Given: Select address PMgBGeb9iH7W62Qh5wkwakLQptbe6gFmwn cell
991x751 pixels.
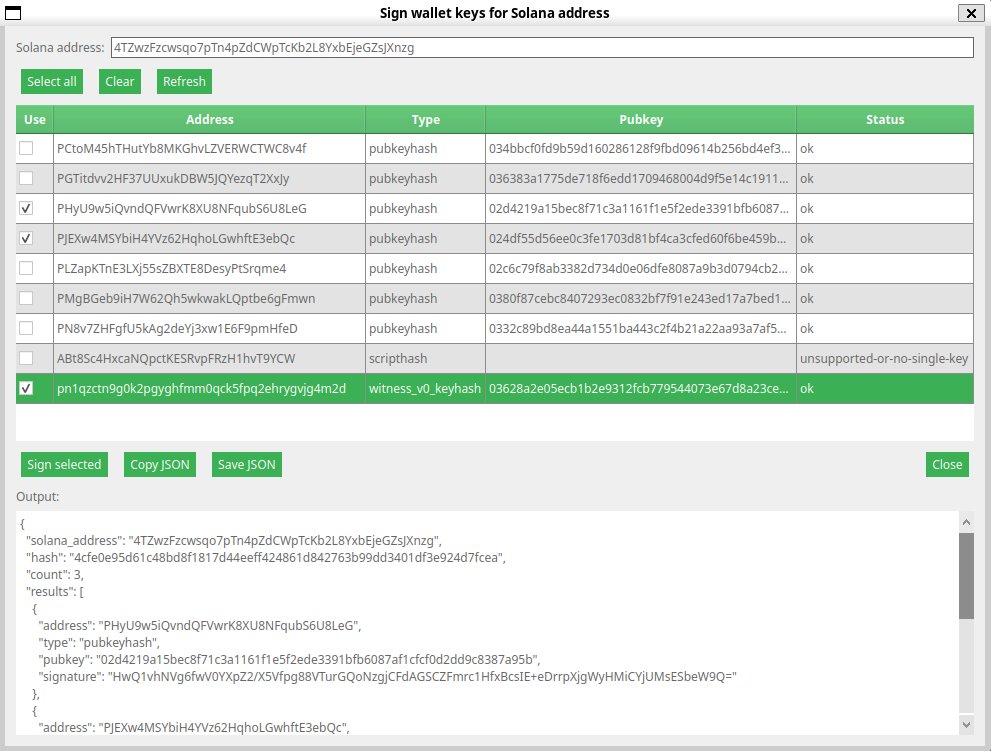Looking at the screenshot, I should (x=209, y=298).
